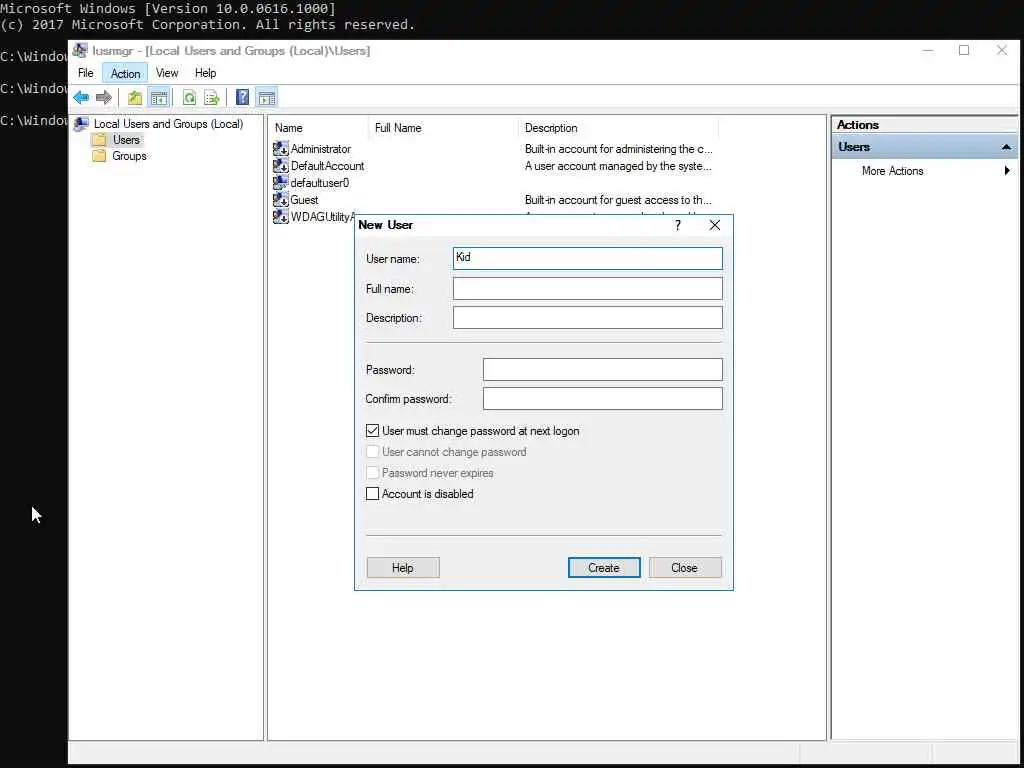Screen dimensions: 1024x768
Task: Open the View menu
Action: point(167,73)
